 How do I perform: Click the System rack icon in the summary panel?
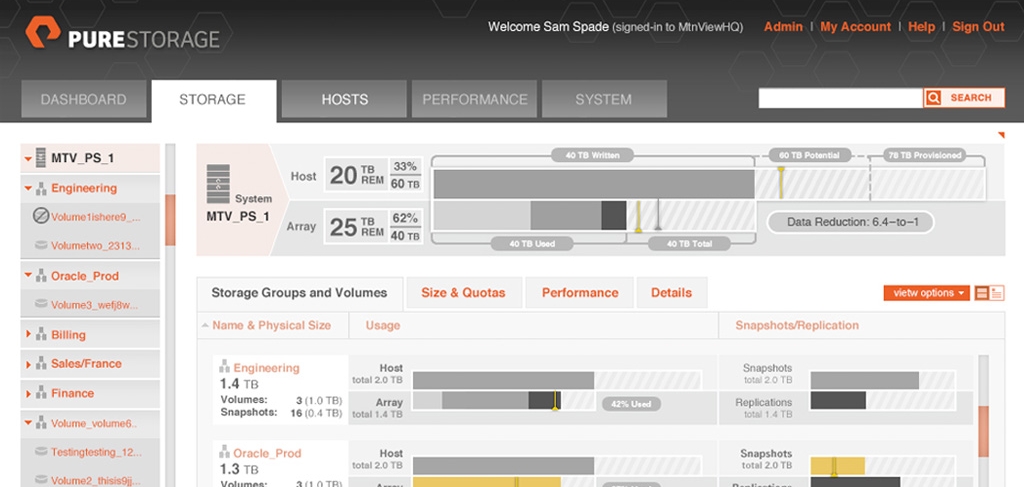pos(218,184)
